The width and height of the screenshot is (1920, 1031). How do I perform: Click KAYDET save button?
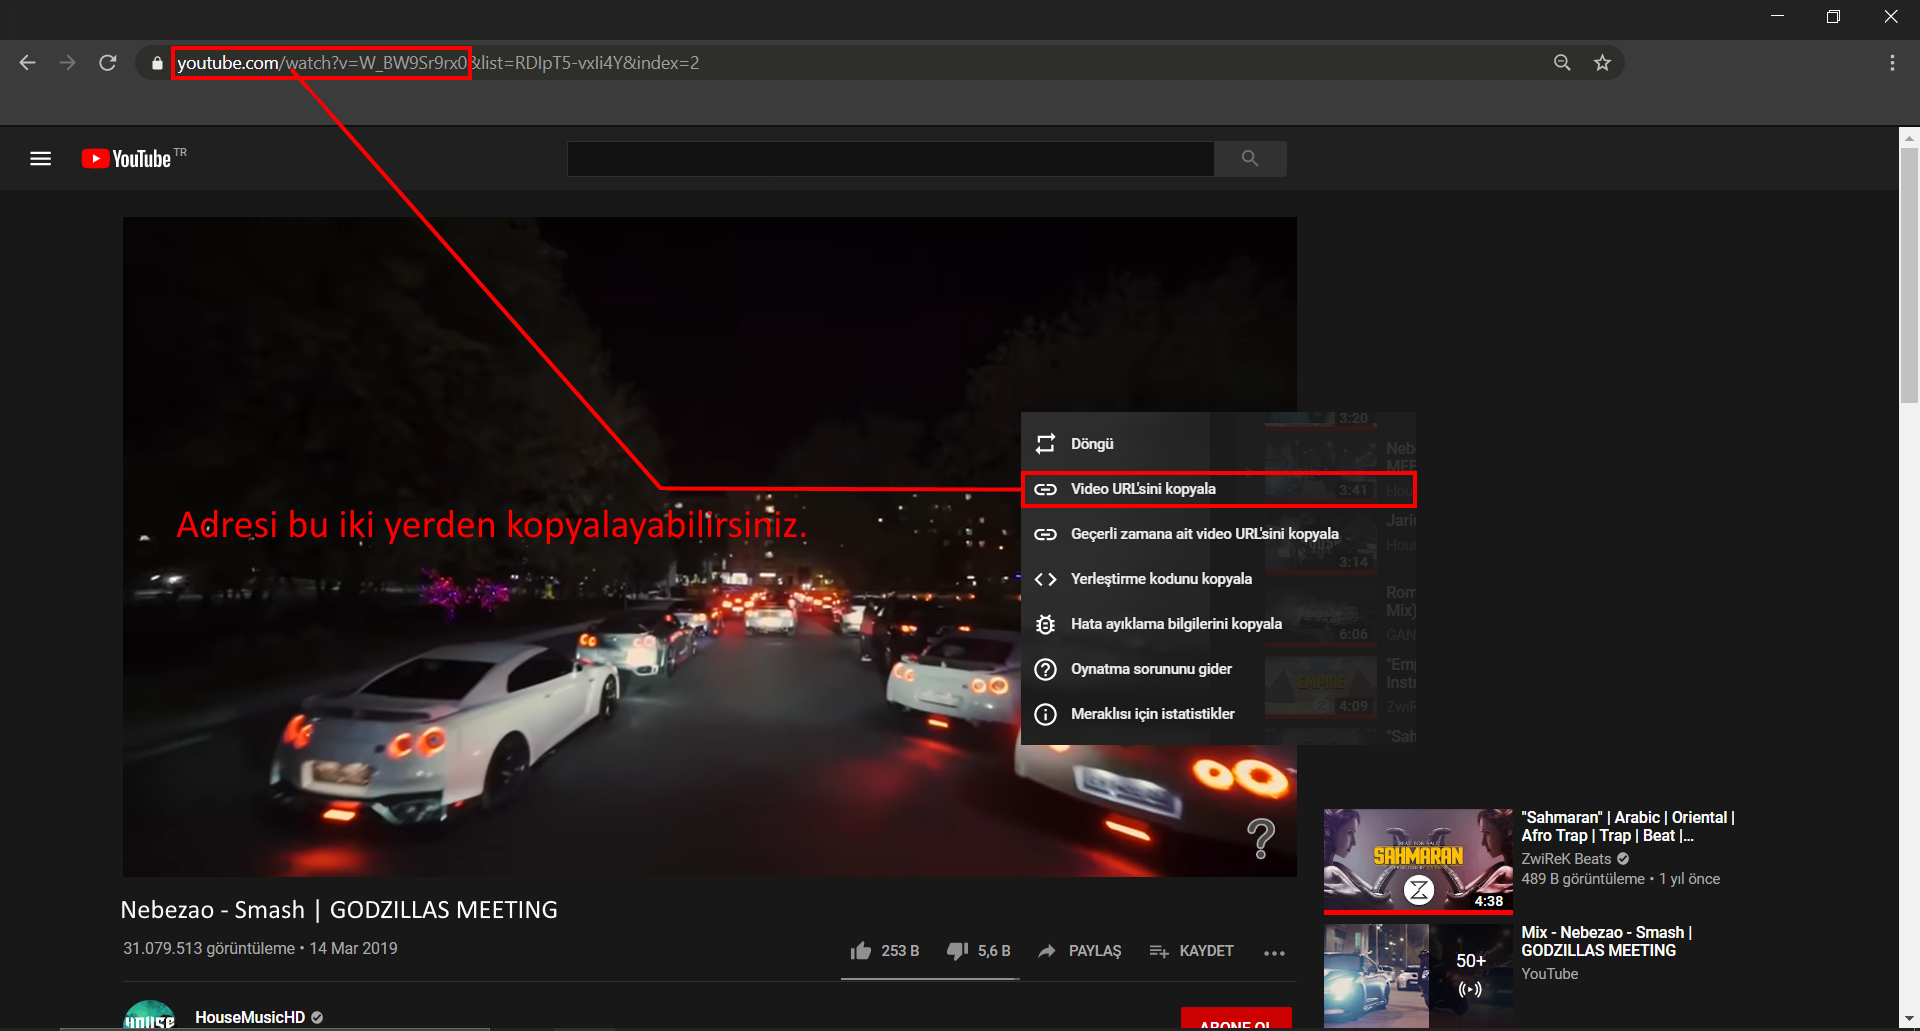click(1191, 951)
